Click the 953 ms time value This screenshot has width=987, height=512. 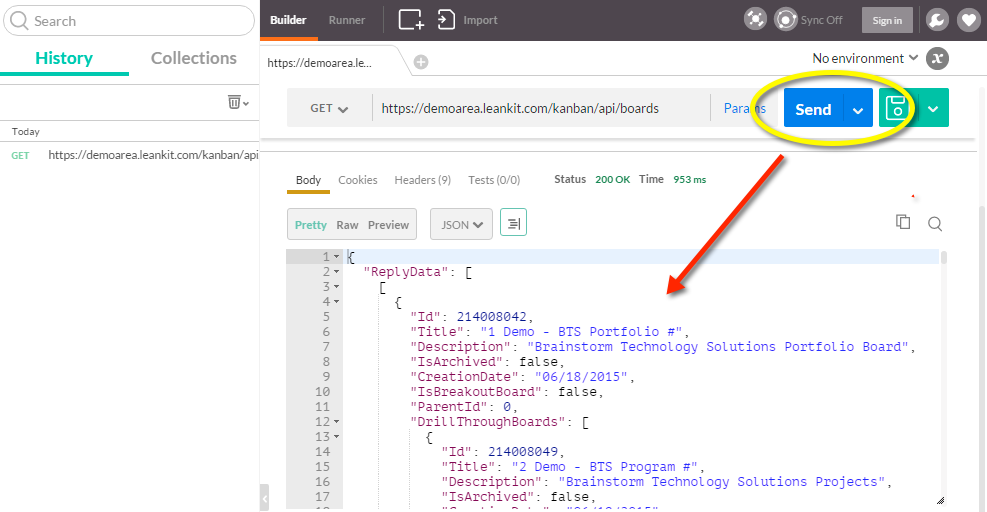pos(690,179)
